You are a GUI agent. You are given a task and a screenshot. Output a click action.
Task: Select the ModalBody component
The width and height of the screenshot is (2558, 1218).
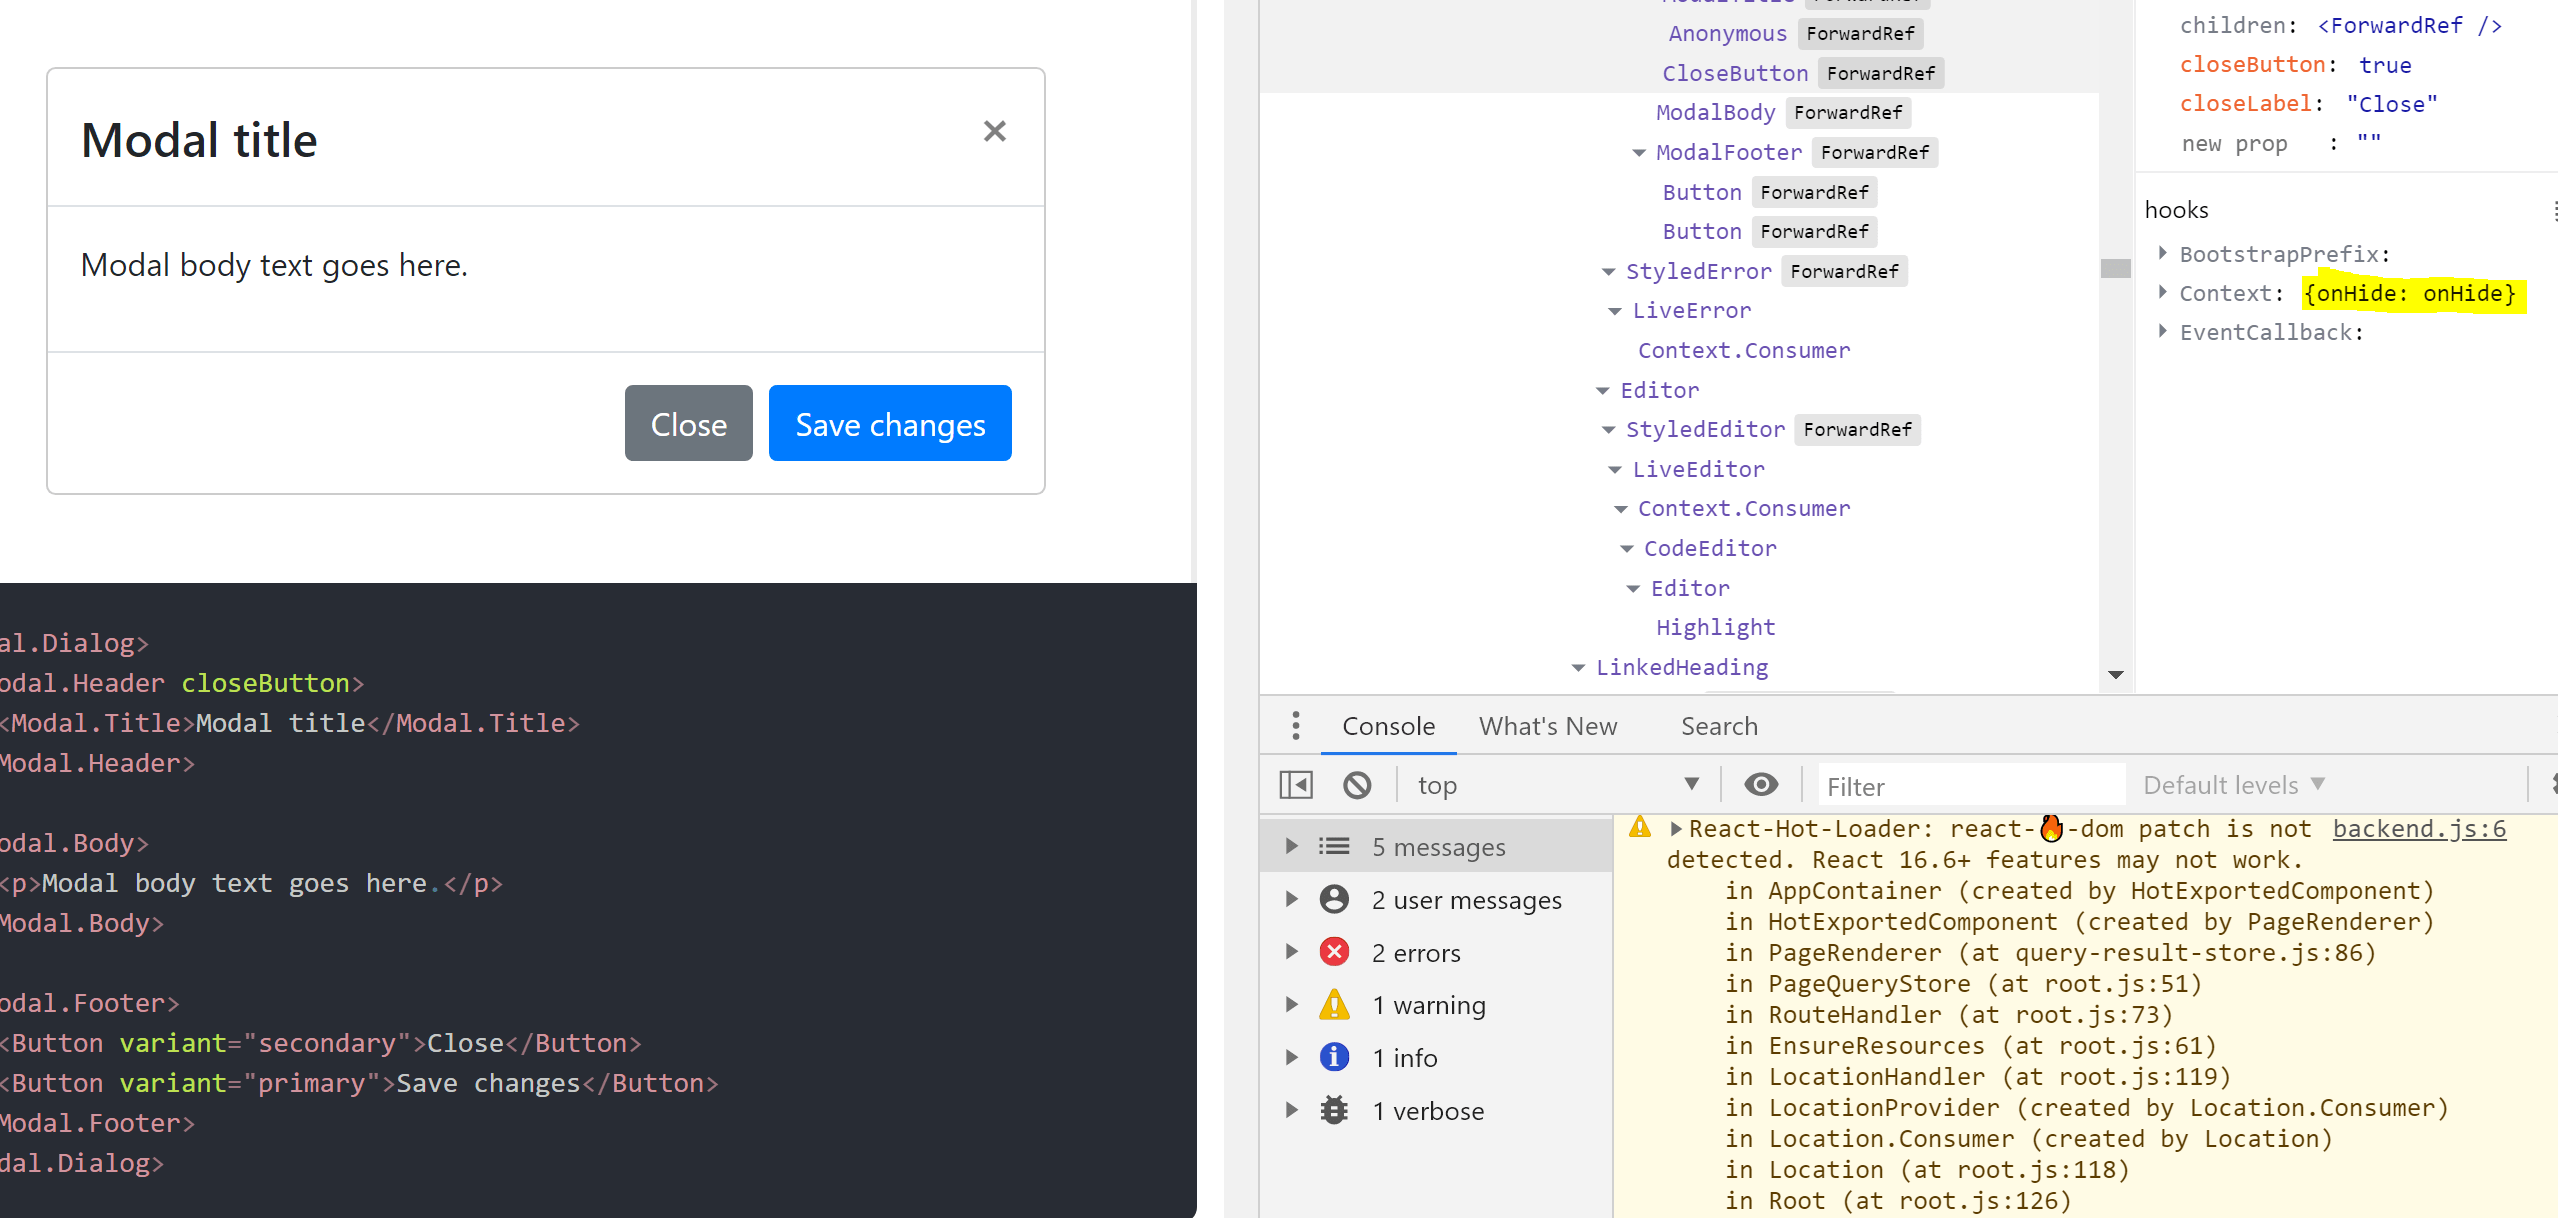[1715, 112]
